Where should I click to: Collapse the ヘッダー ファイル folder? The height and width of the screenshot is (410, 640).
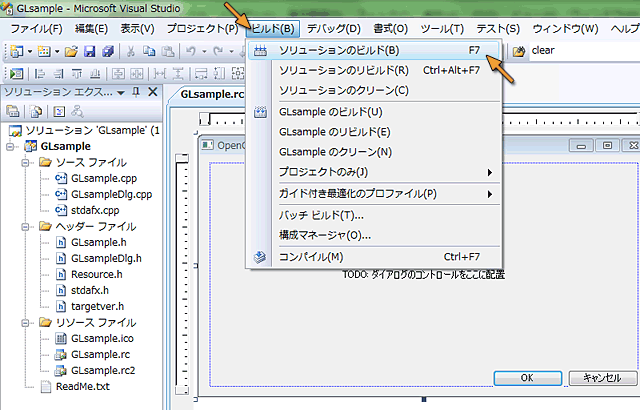25,226
